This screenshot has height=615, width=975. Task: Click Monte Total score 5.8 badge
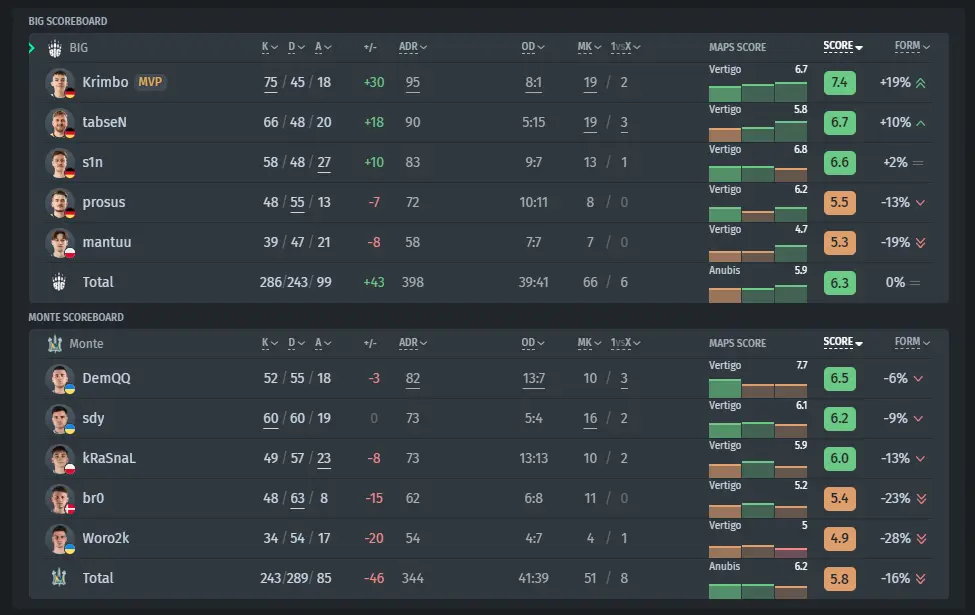click(839, 579)
